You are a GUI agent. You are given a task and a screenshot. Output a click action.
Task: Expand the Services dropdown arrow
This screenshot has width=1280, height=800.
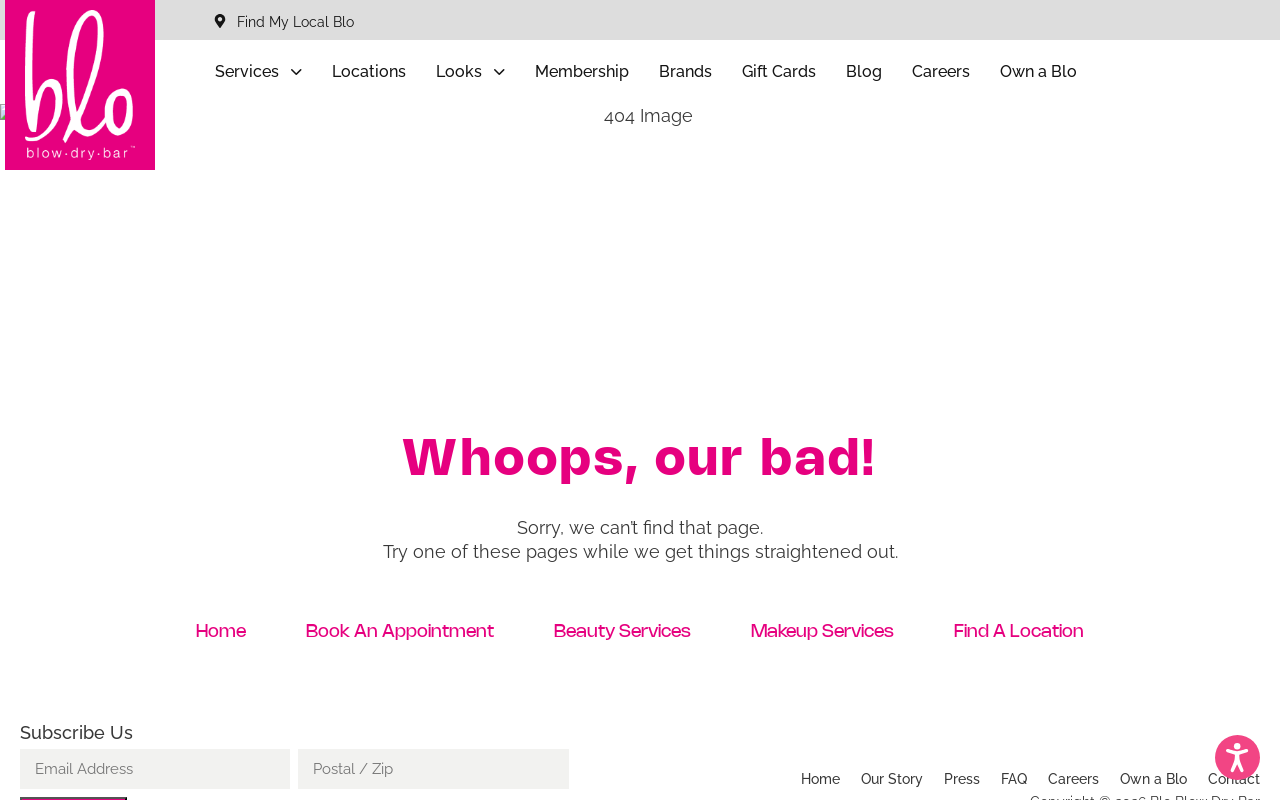(x=296, y=72)
